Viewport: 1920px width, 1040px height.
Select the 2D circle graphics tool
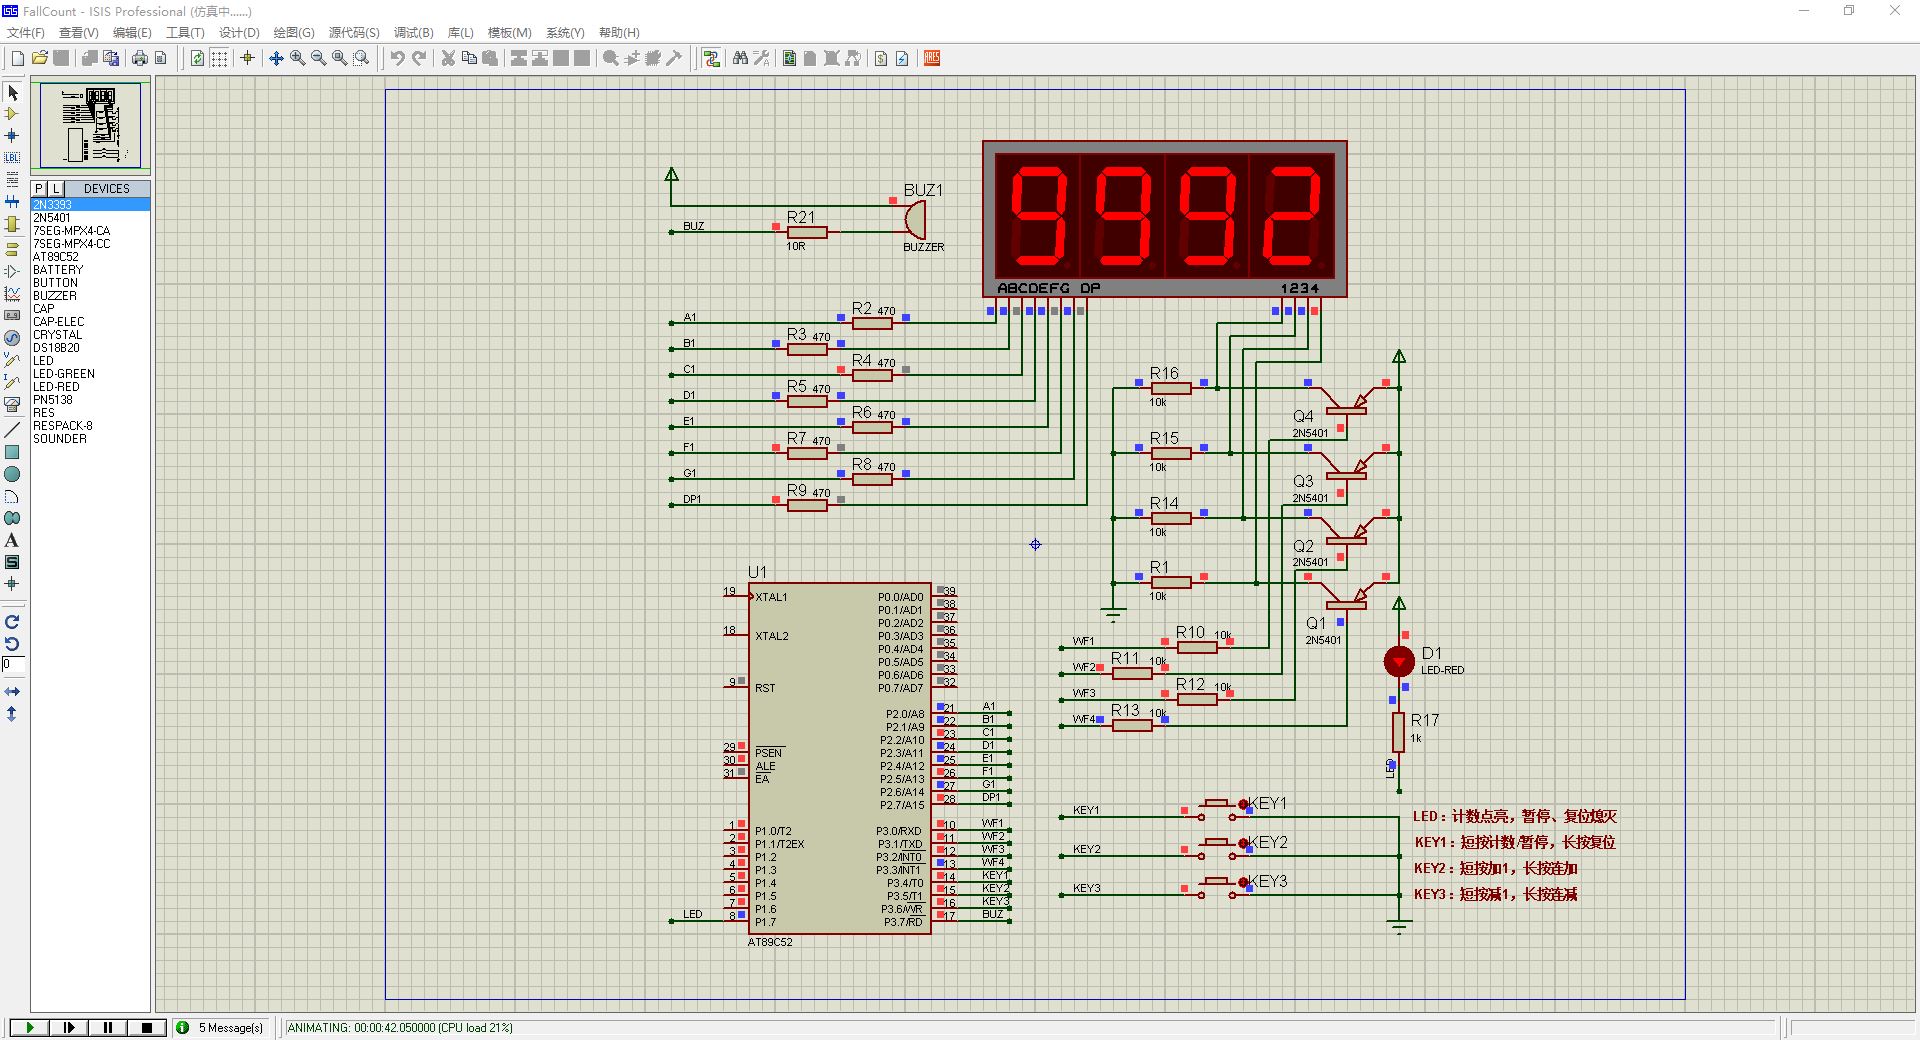point(12,474)
